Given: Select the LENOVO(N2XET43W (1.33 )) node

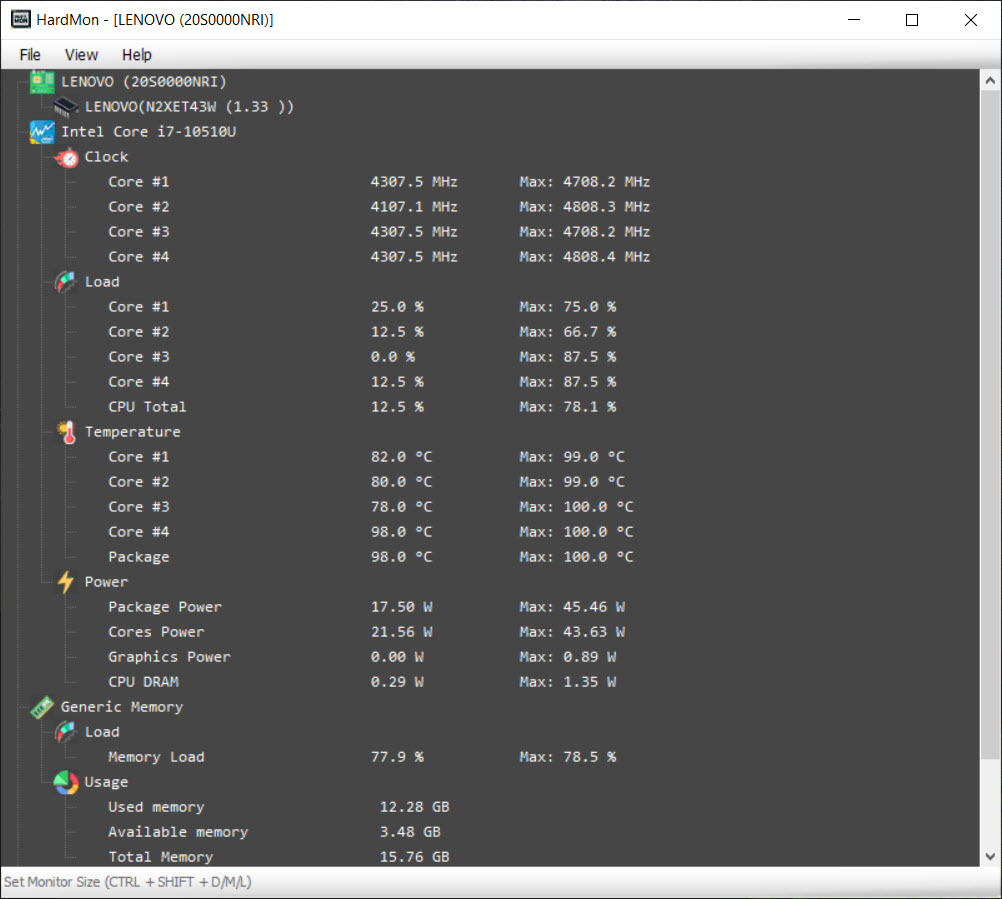Looking at the screenshot, I should click(x=189, y=107).
